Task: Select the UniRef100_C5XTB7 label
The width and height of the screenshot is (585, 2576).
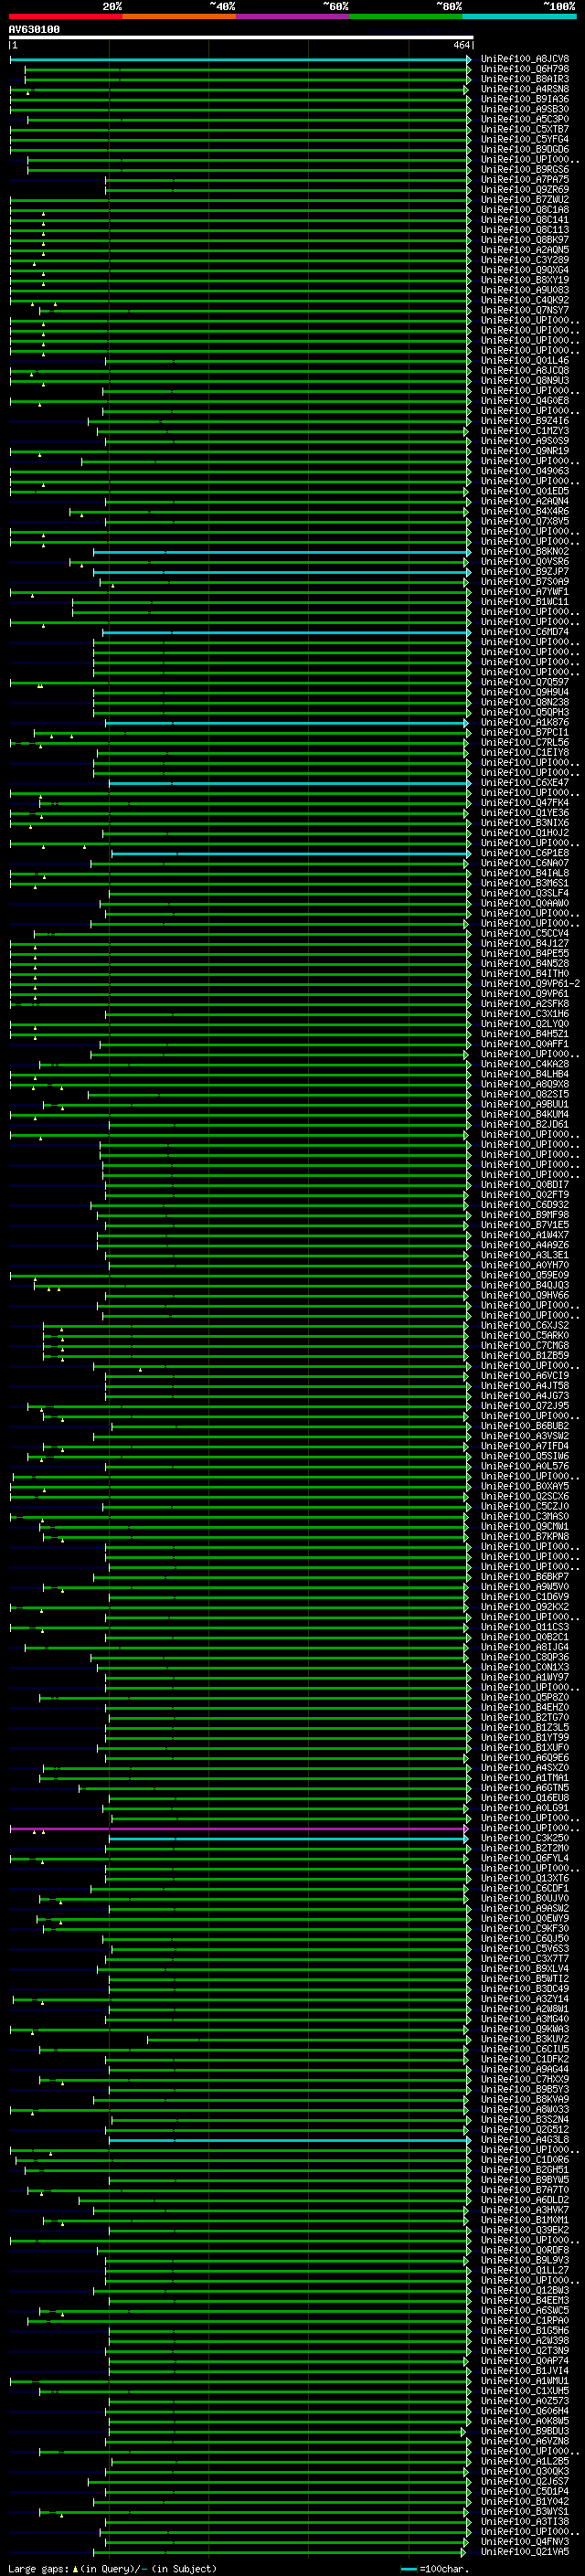Action: coord(524,129)
